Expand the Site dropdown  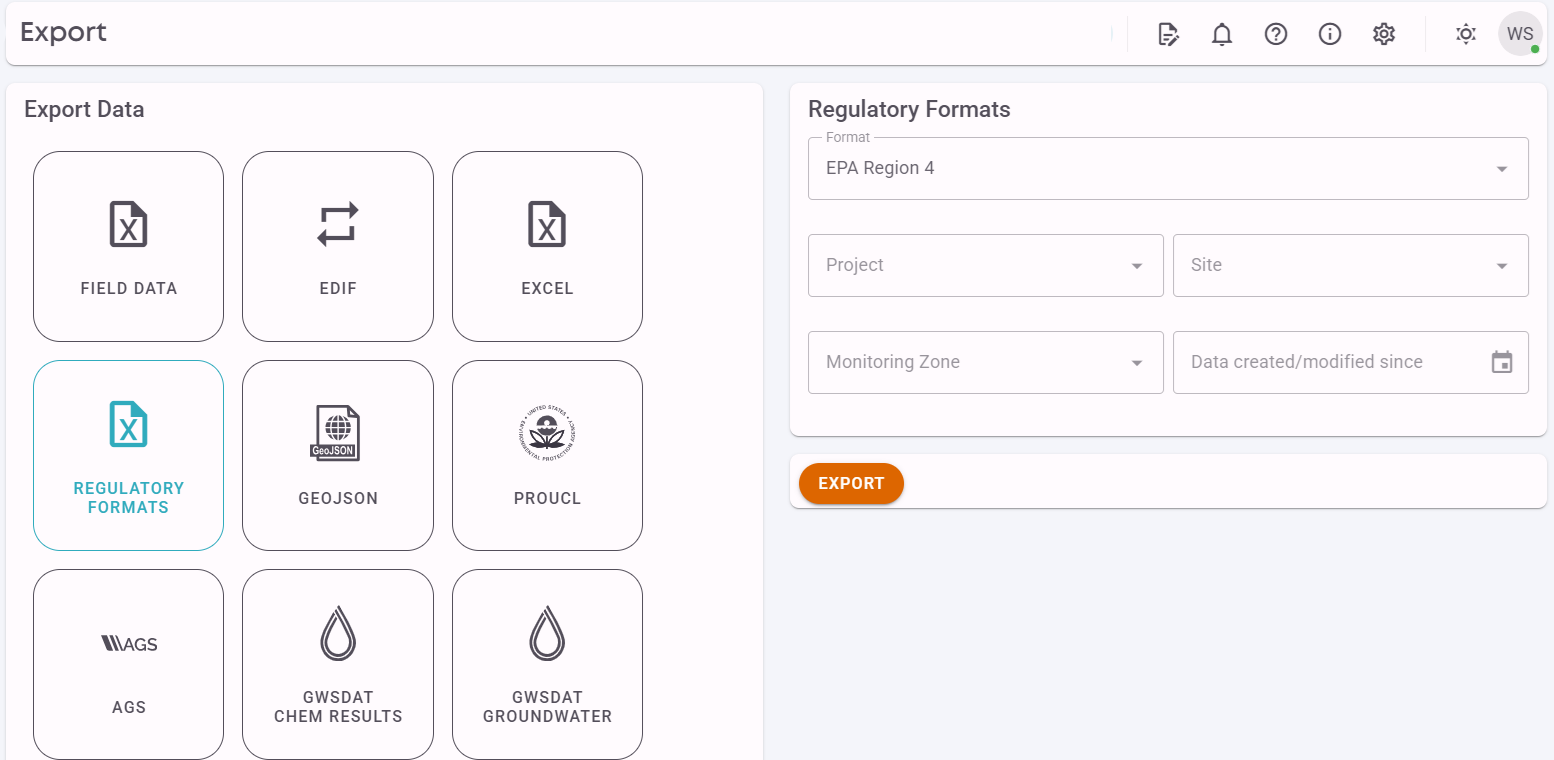point(1350,265)
